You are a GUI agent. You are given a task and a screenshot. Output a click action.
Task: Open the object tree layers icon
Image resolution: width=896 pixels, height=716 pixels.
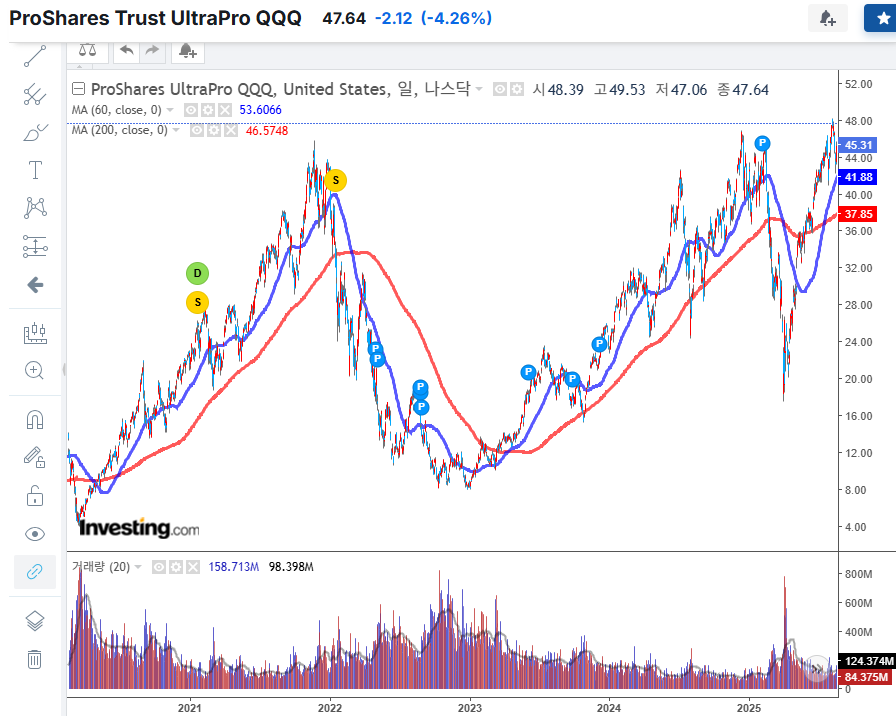(35, 620)
